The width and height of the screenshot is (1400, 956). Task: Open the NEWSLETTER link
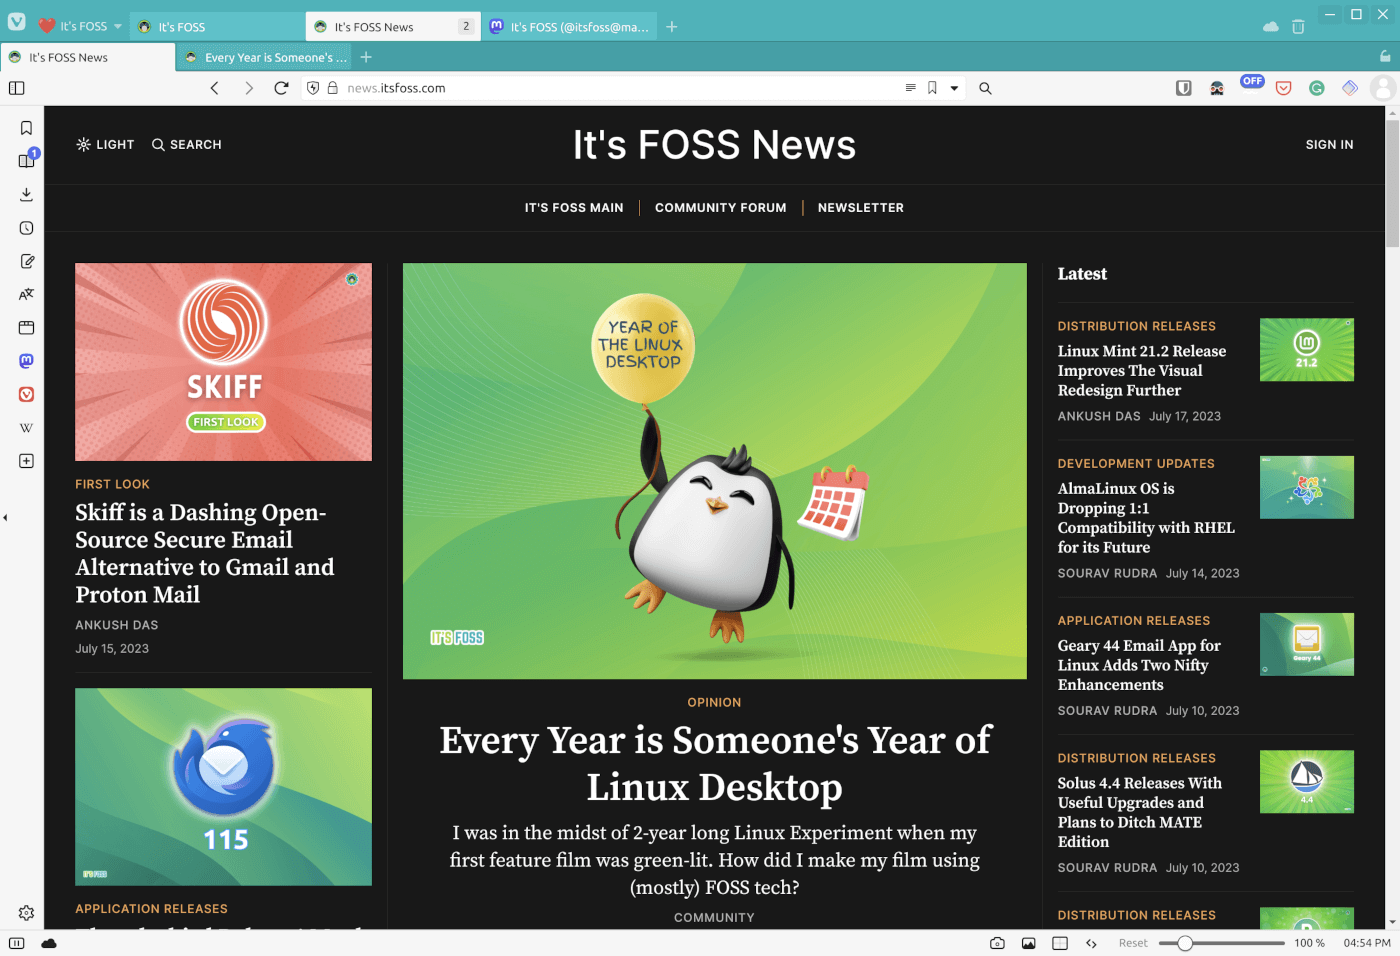pyautogui.click(x=860, y=208)
